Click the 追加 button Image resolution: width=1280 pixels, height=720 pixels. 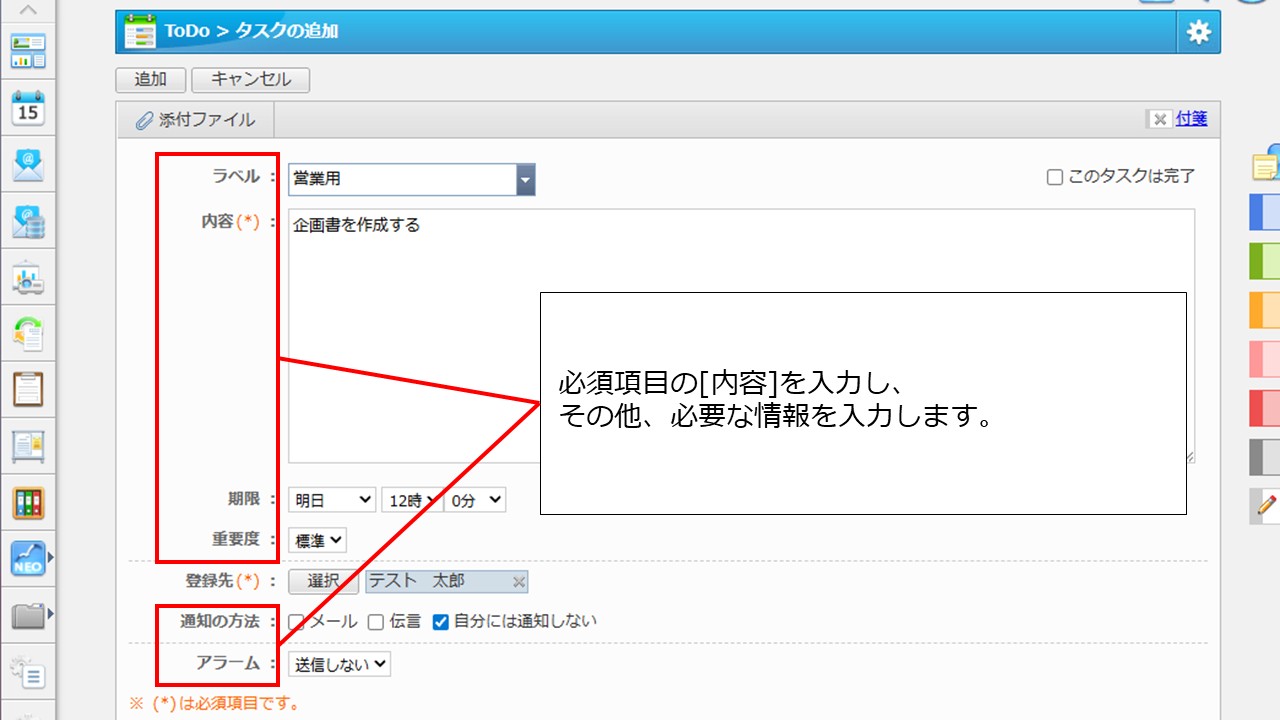point(151,80)
